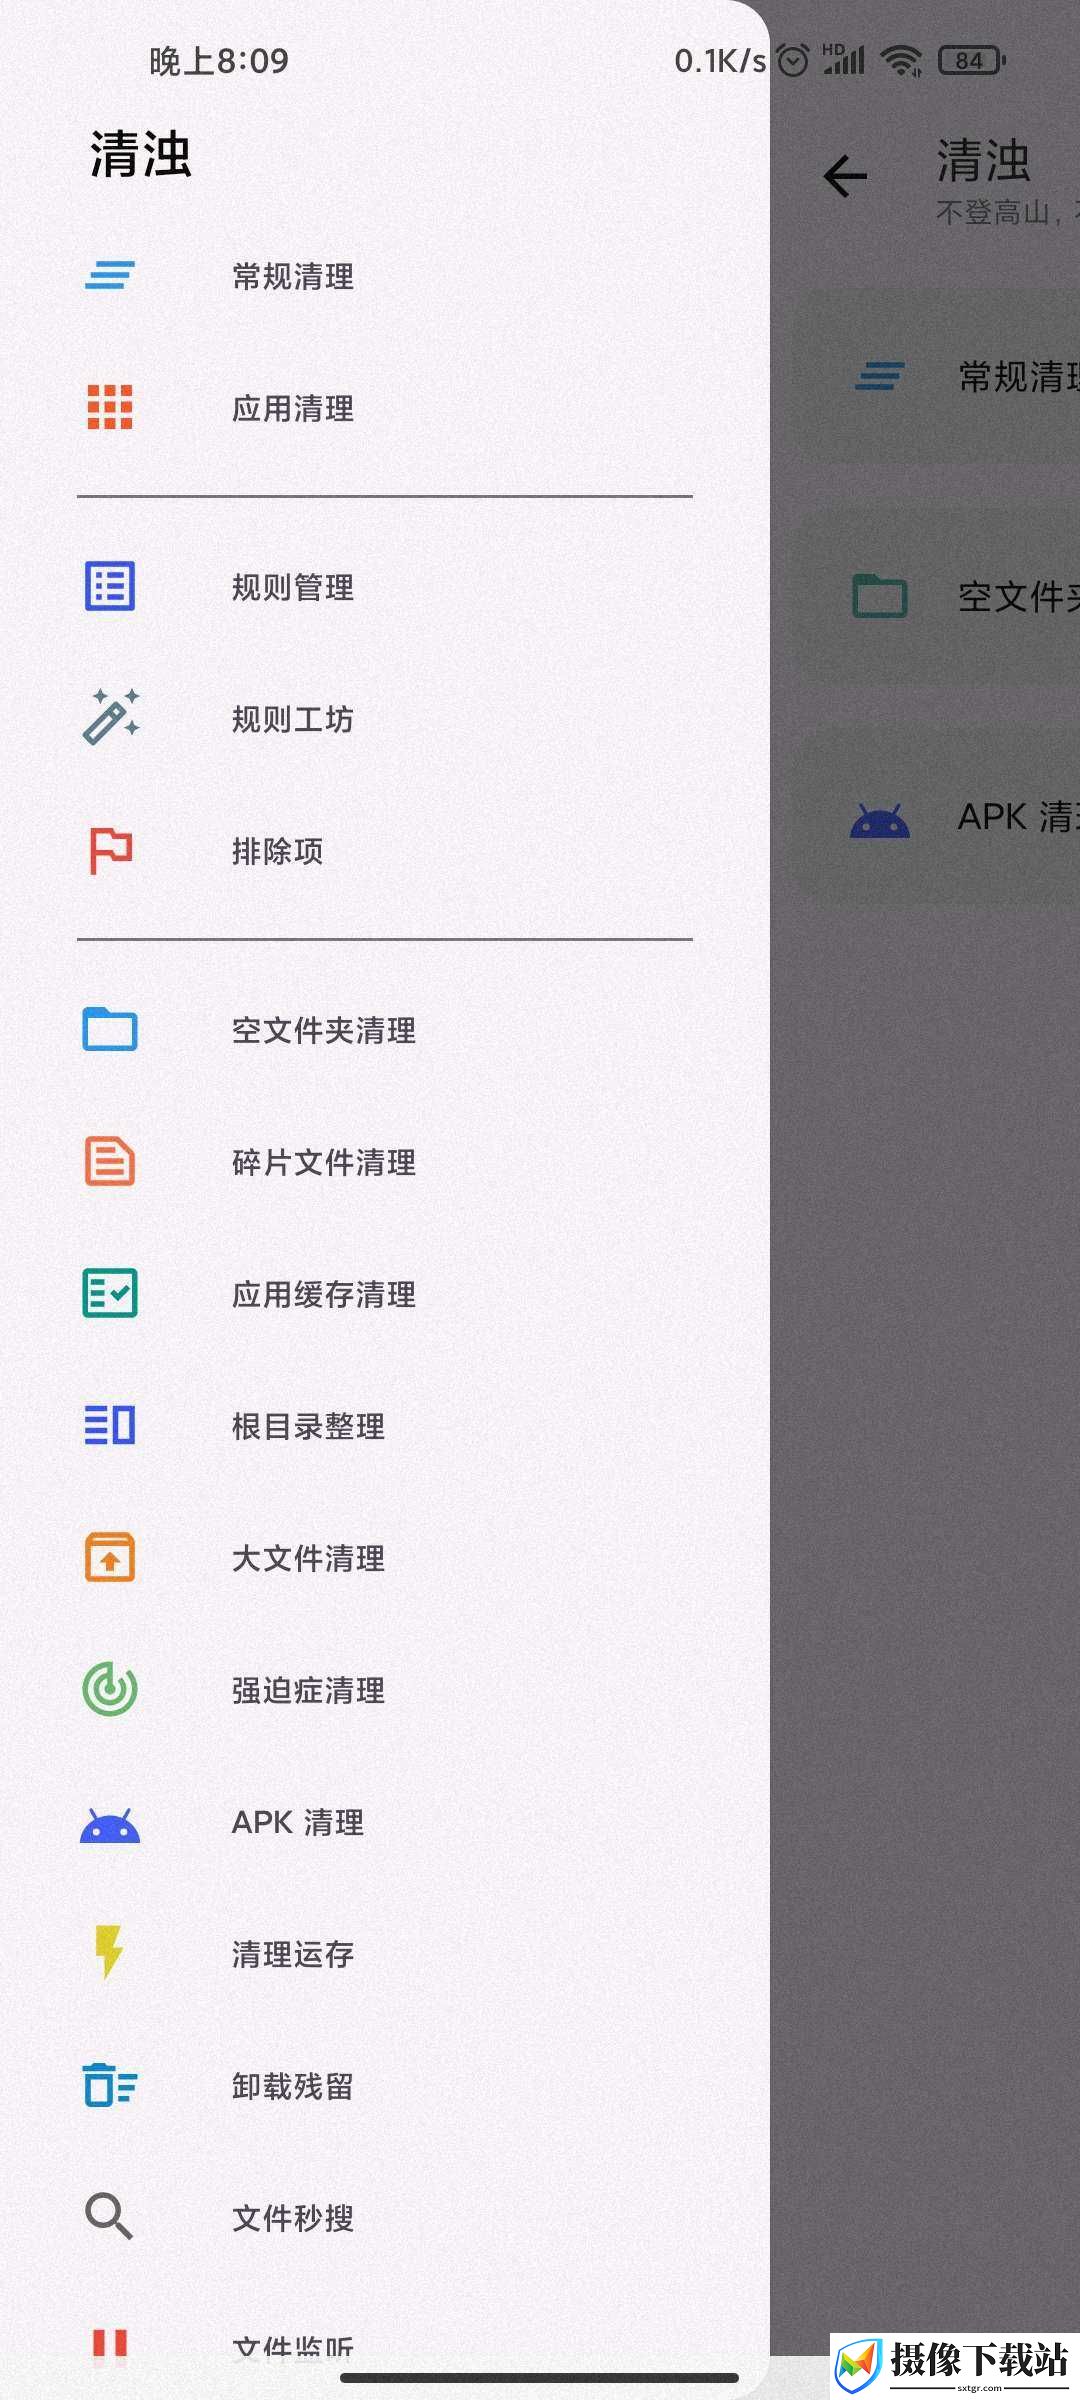
Task: Tap the battery indicator in status bar
Action: [972, 61]
